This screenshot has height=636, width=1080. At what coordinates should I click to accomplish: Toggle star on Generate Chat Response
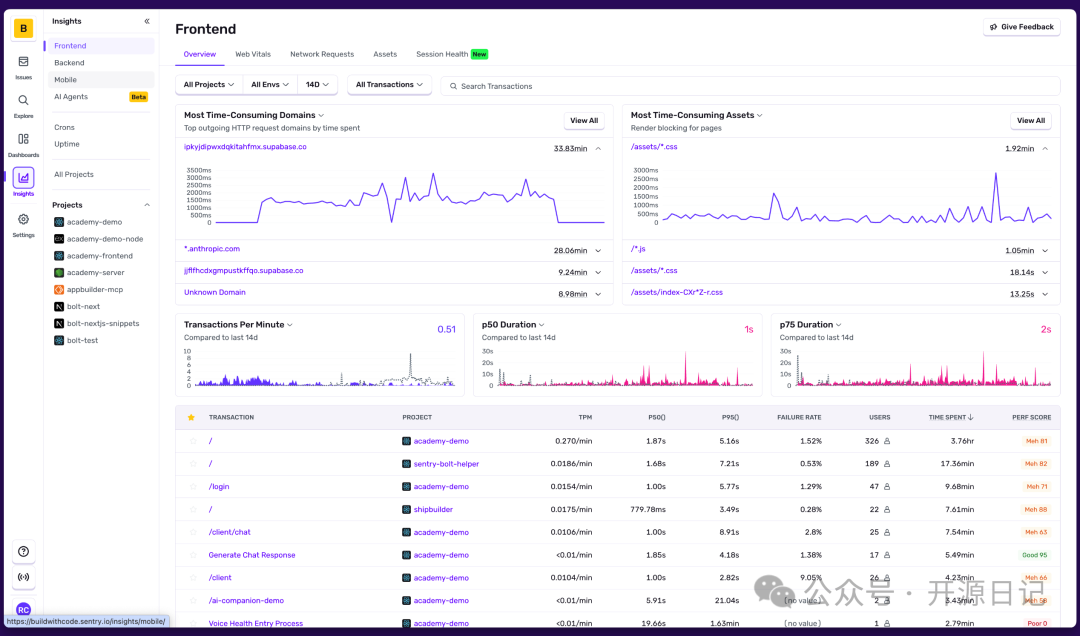[x=193, y=555]
